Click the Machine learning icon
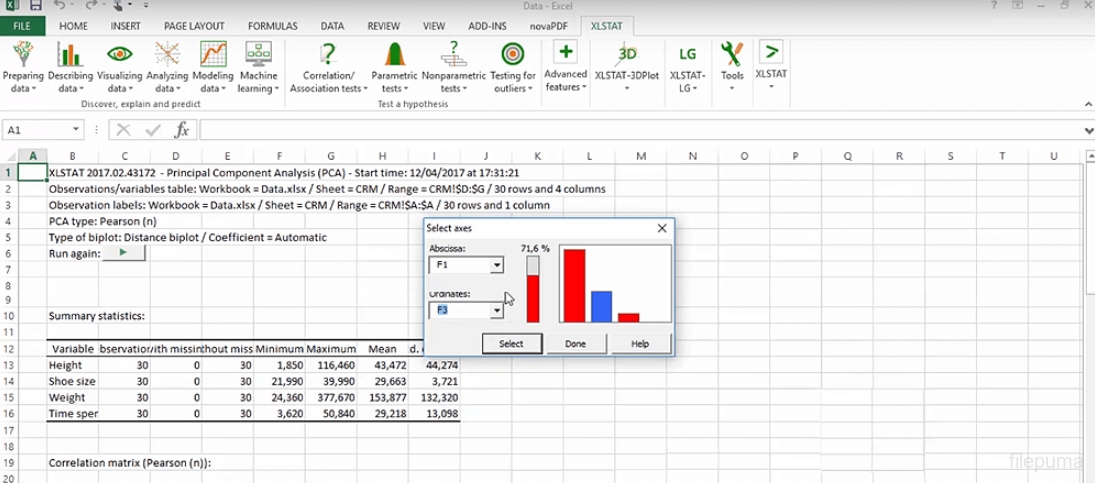The image size is (1095, 483). point(259,54)
